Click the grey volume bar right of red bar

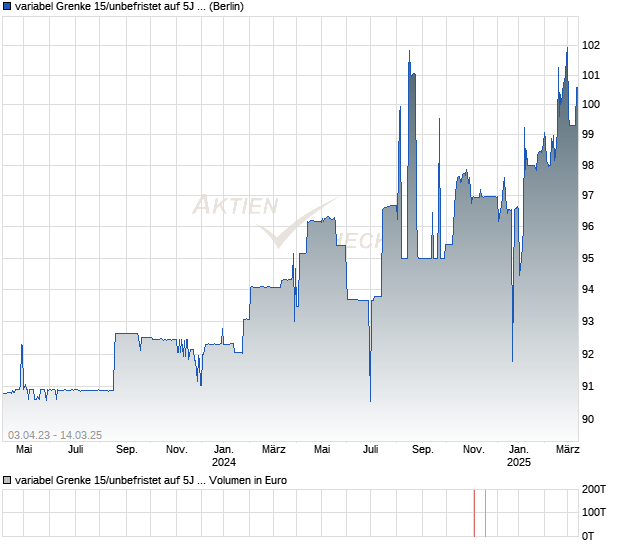point(485,512)
